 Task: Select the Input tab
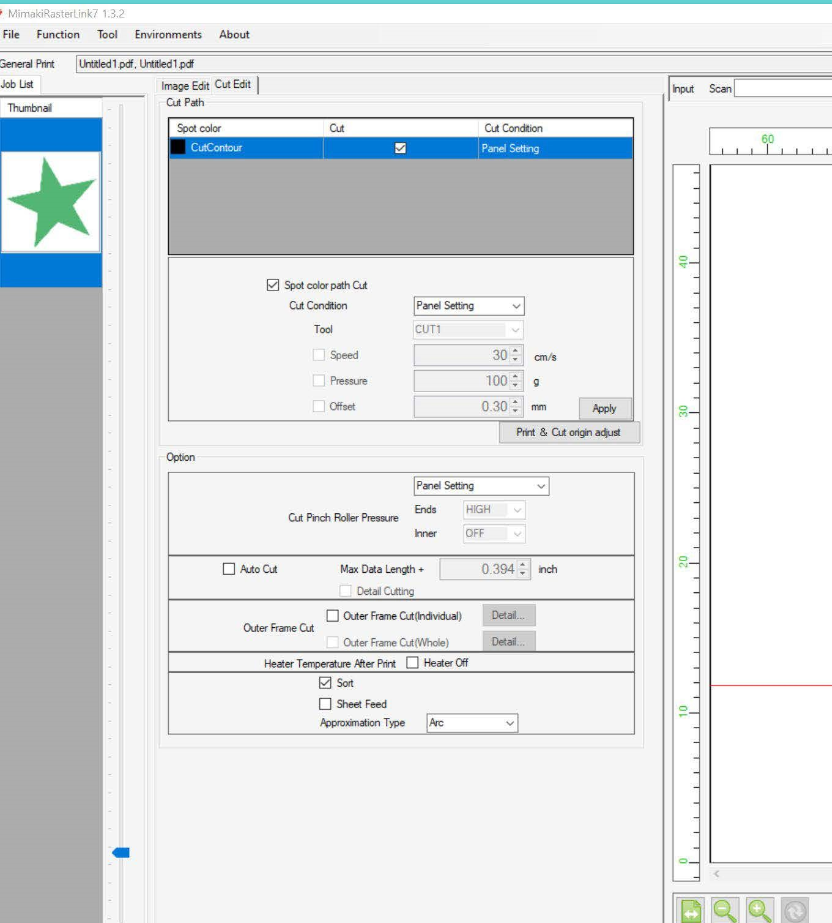point(683,89)
